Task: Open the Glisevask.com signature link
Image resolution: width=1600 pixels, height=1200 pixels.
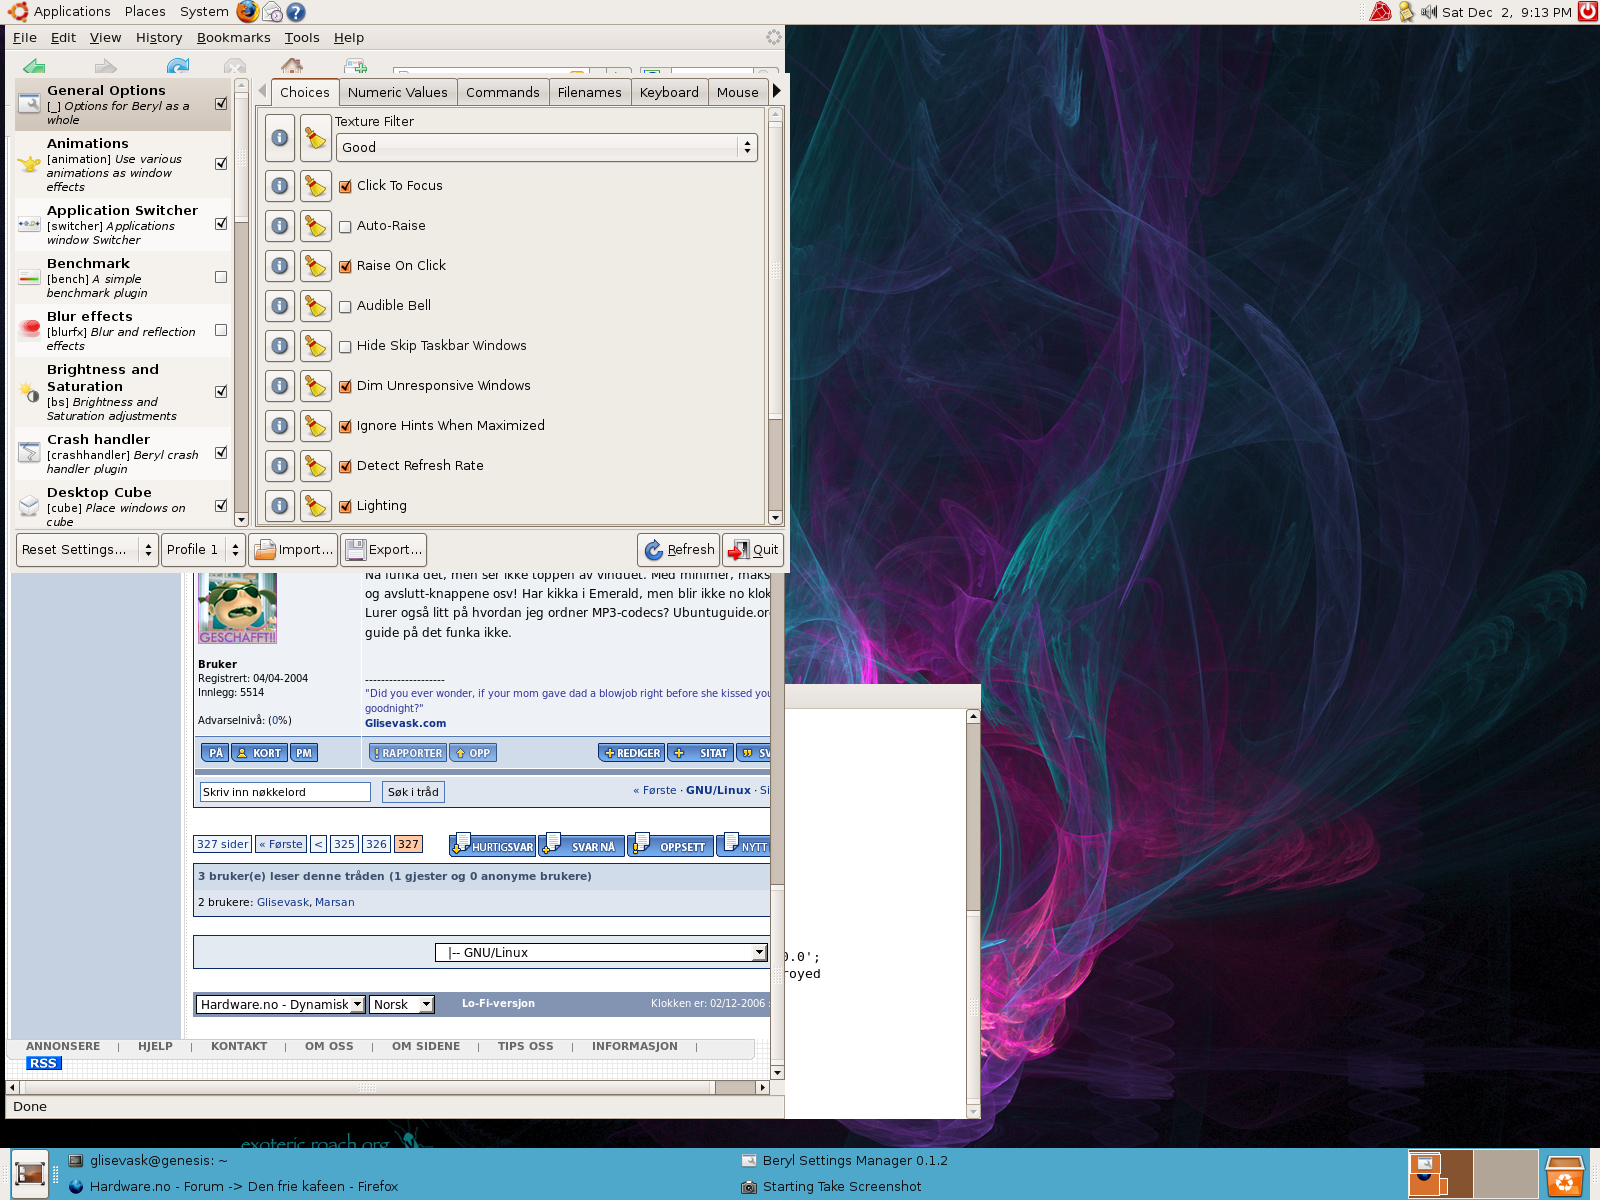Action: (405, 724)
